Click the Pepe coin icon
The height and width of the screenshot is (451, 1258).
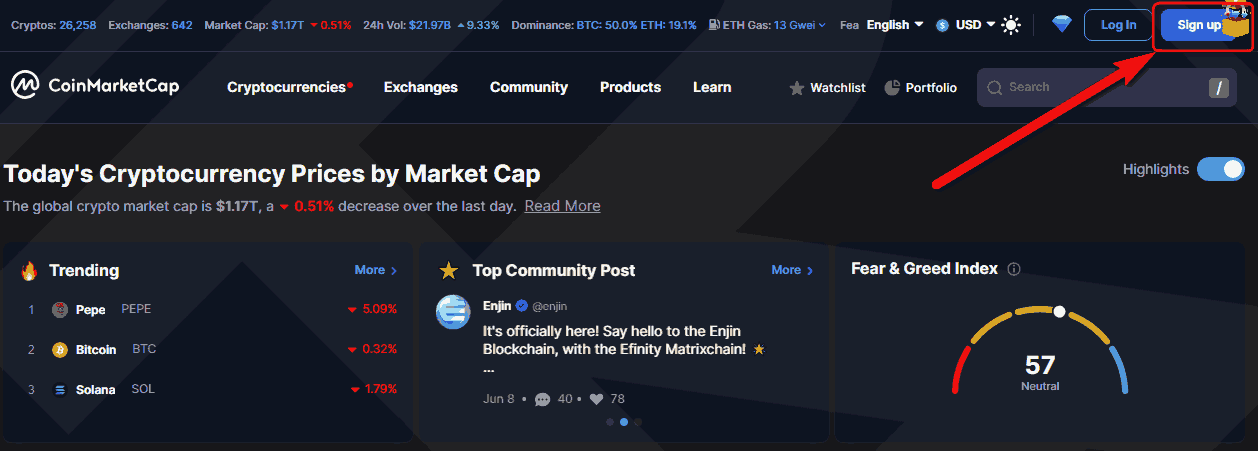coord(60,310)
